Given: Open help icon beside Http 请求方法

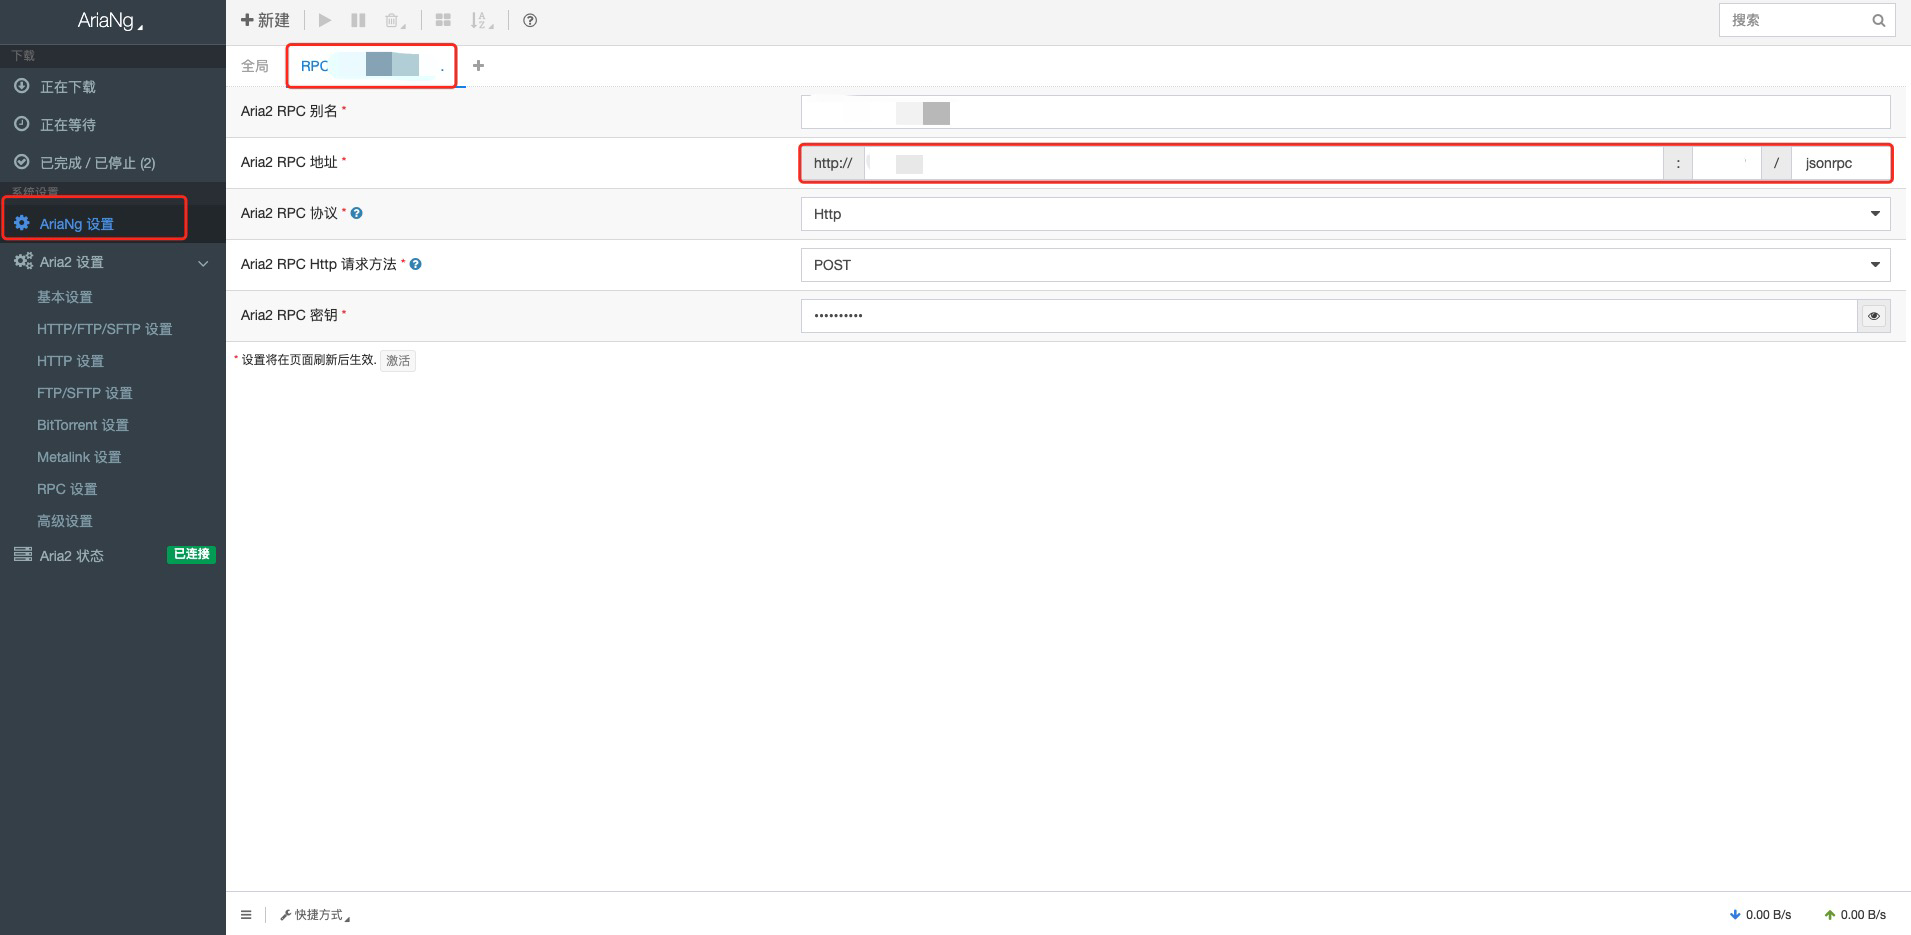Looking at the screenshot, I should click(416, 264).
